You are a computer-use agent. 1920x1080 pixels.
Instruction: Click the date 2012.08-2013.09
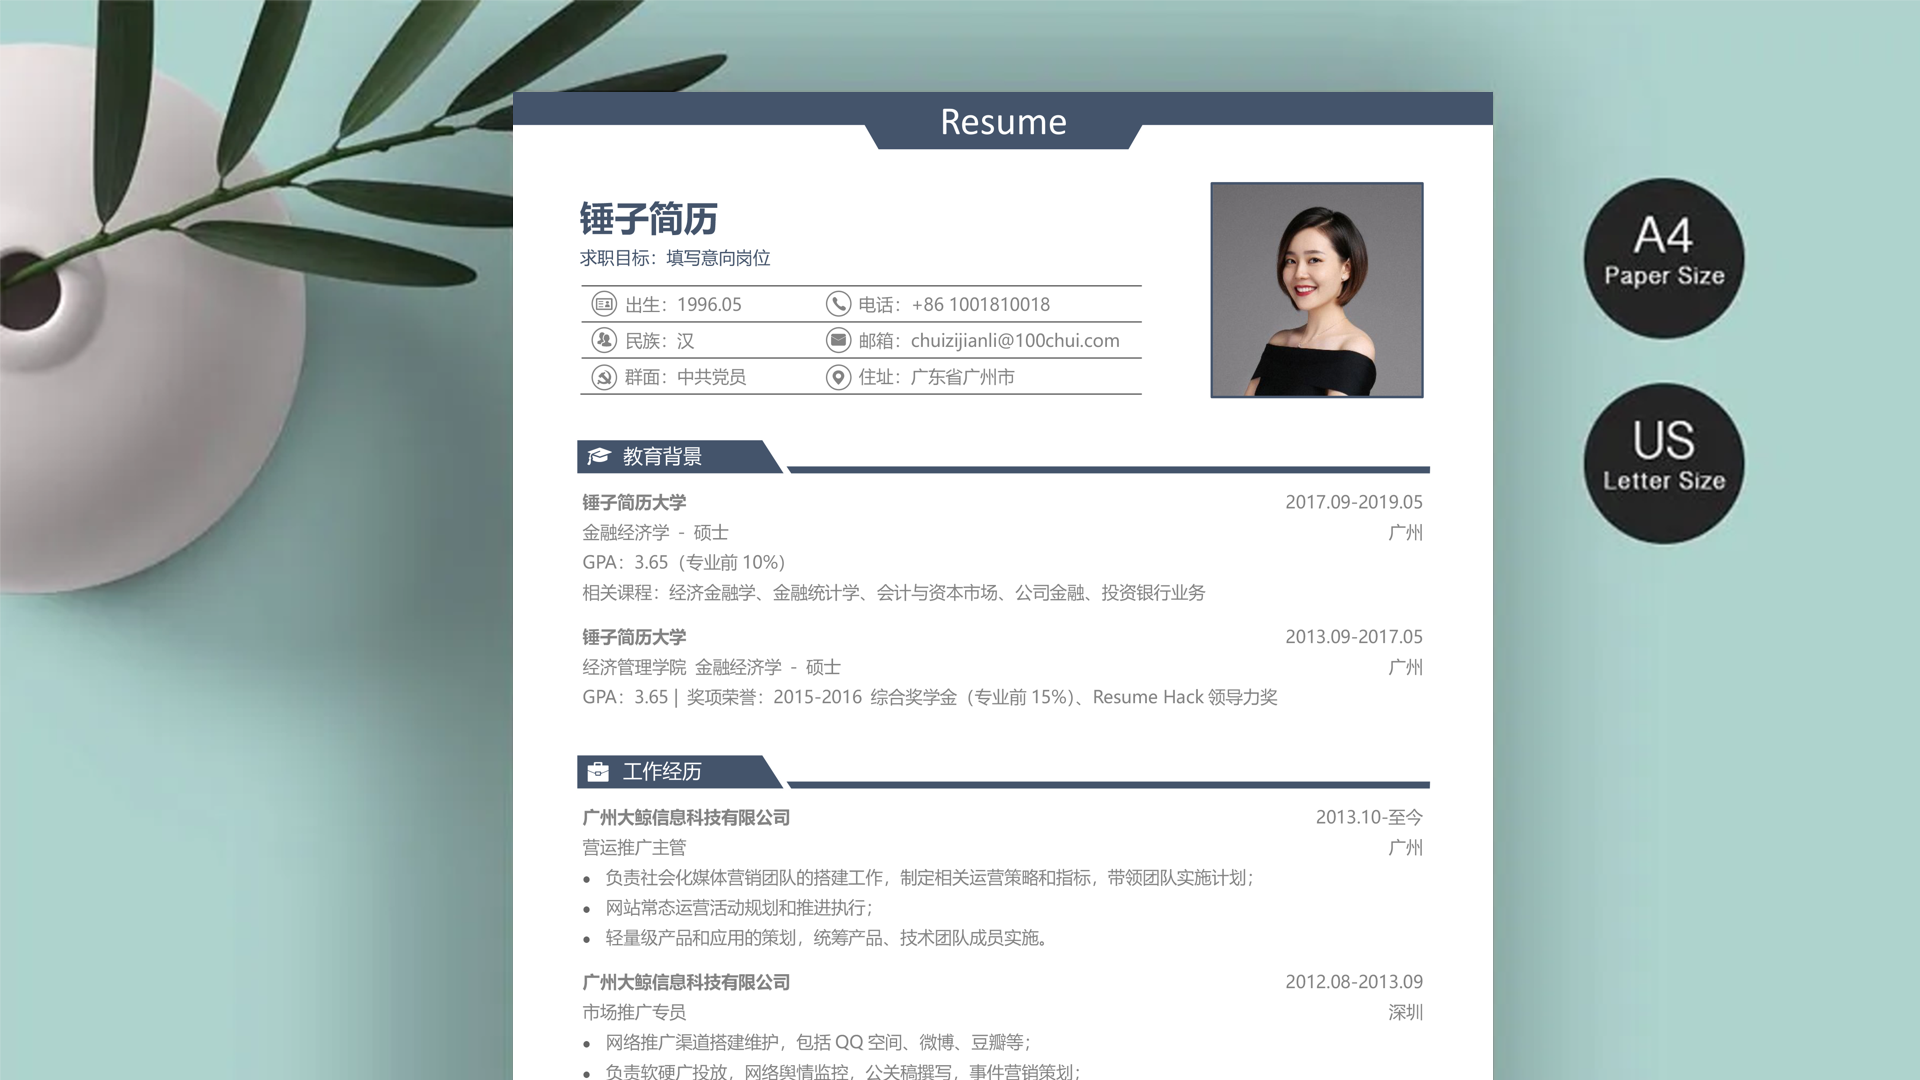1354,982
